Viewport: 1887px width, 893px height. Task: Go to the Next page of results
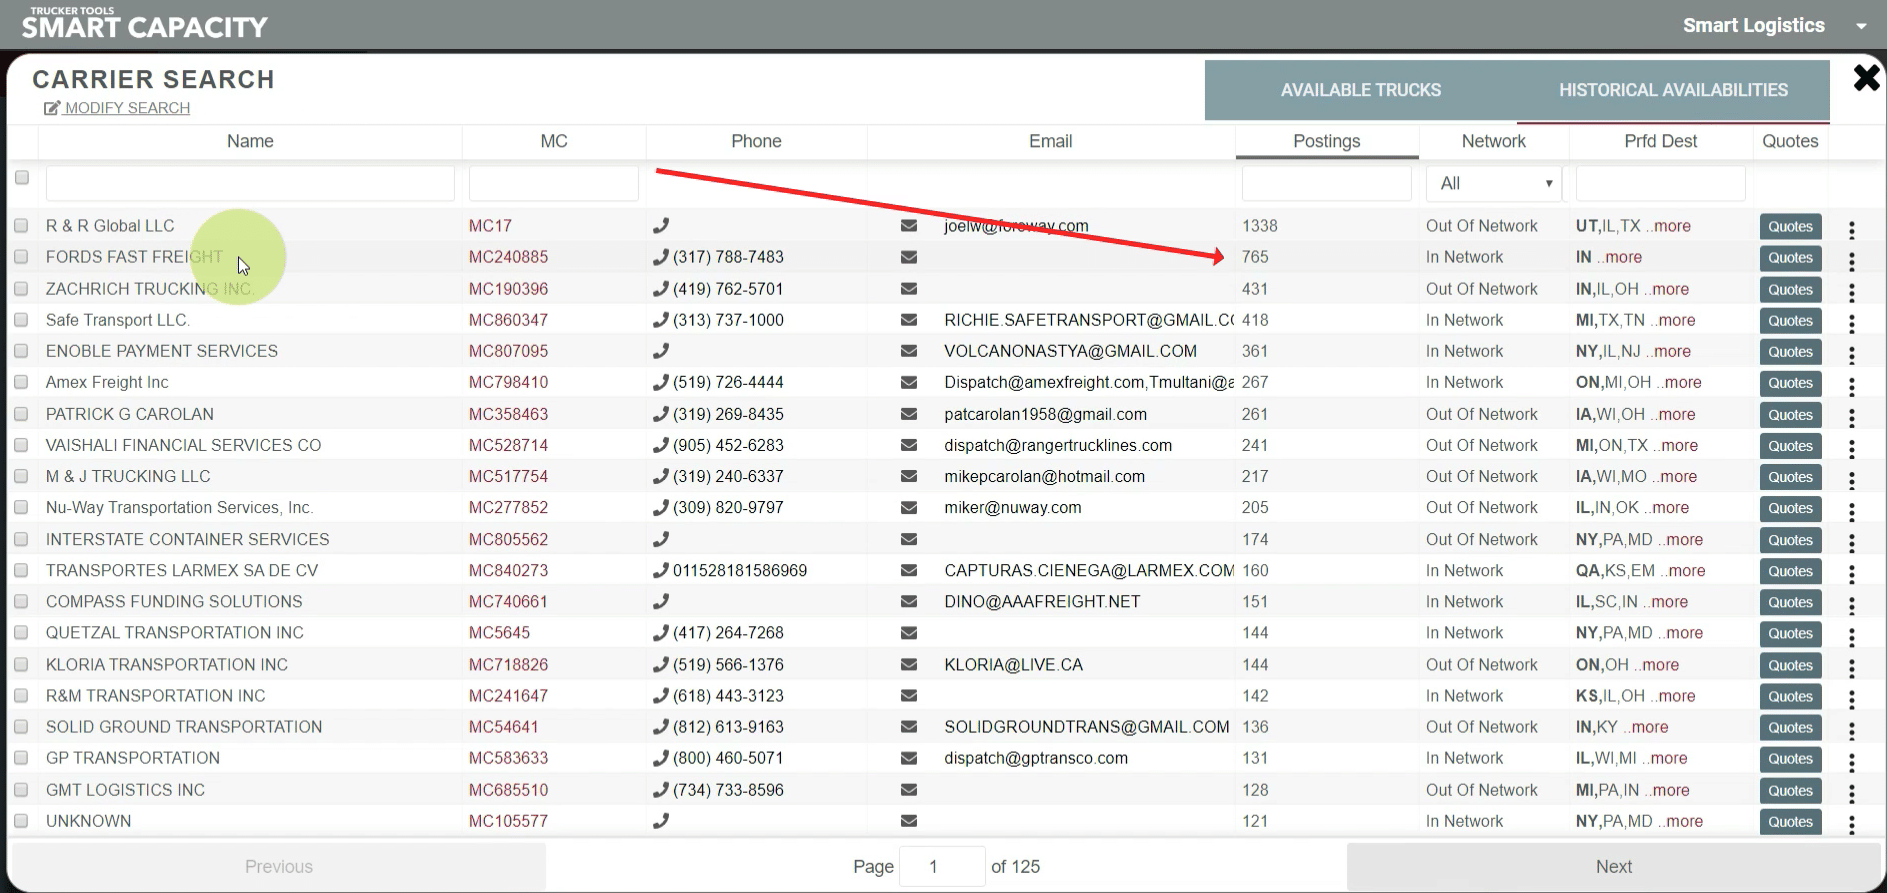tap(1614, 867)
